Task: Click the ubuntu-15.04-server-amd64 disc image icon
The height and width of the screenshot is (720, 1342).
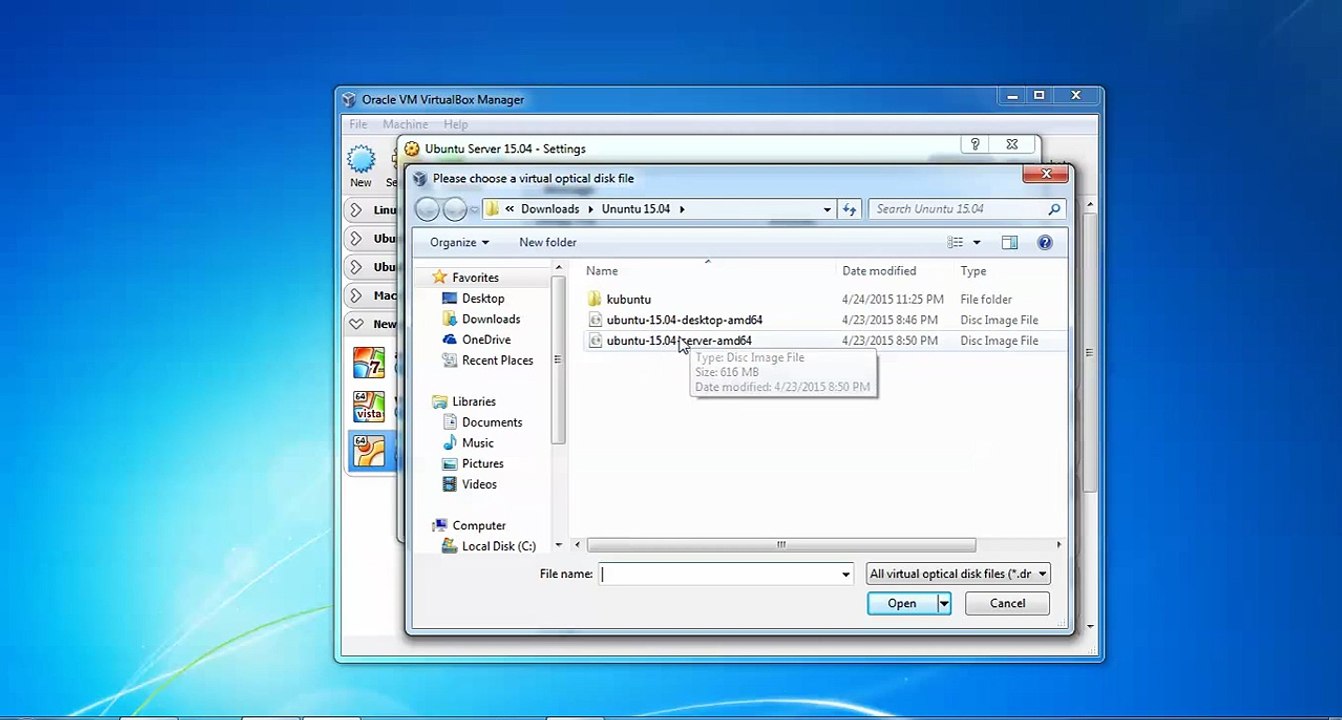Action: click(595, 341)
